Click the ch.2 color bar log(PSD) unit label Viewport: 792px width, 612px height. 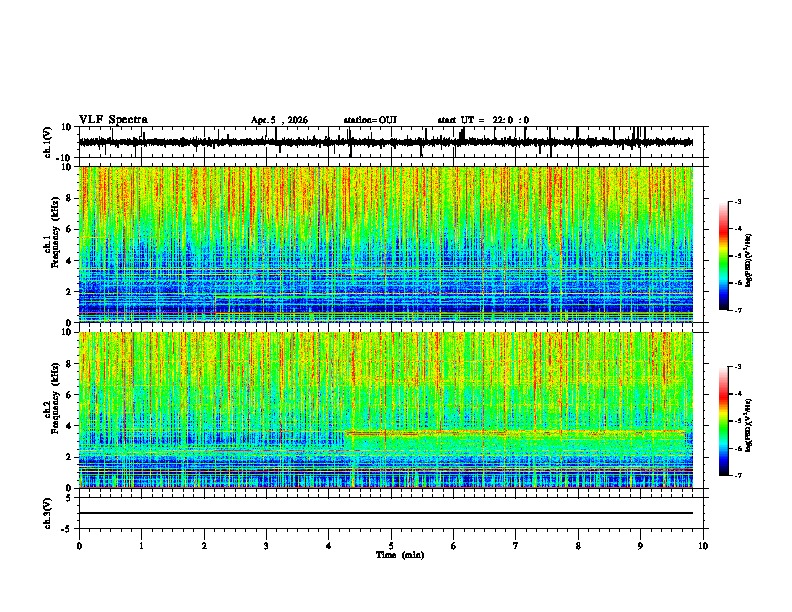click(749, 425)
